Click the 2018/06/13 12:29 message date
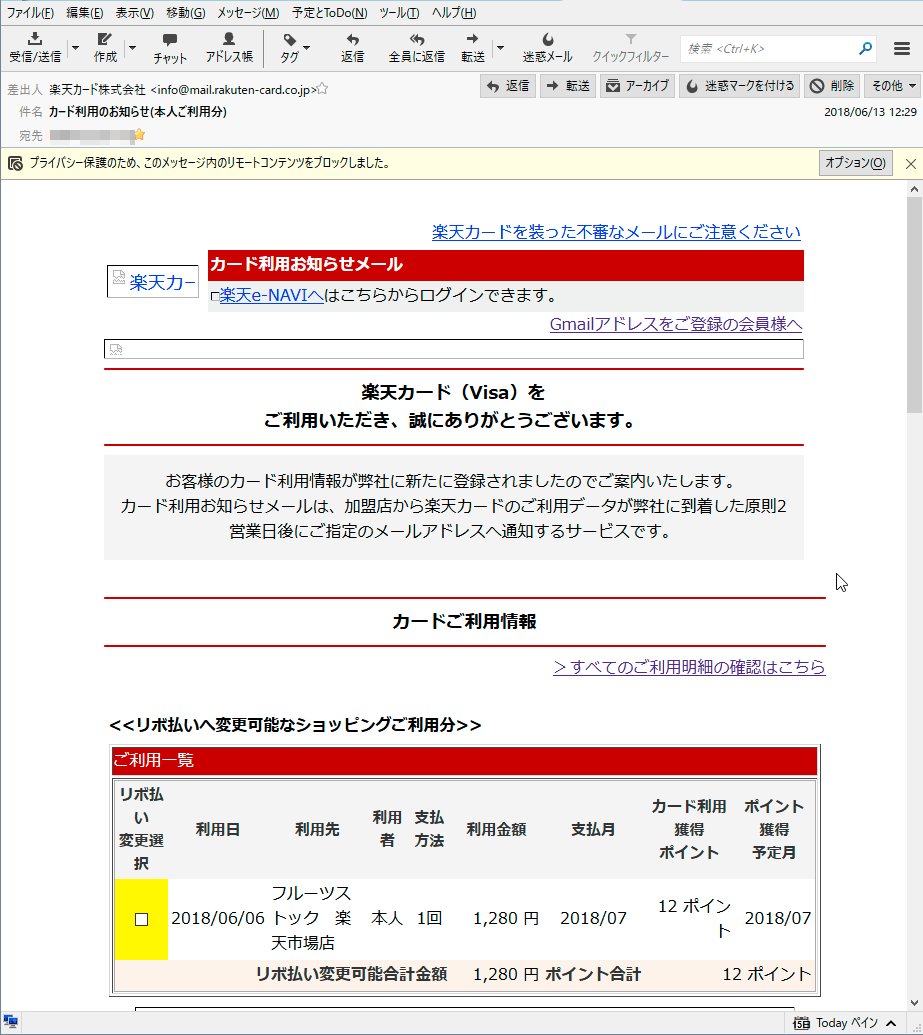This screenshot has height=1035, width=923. coord(870,112)
